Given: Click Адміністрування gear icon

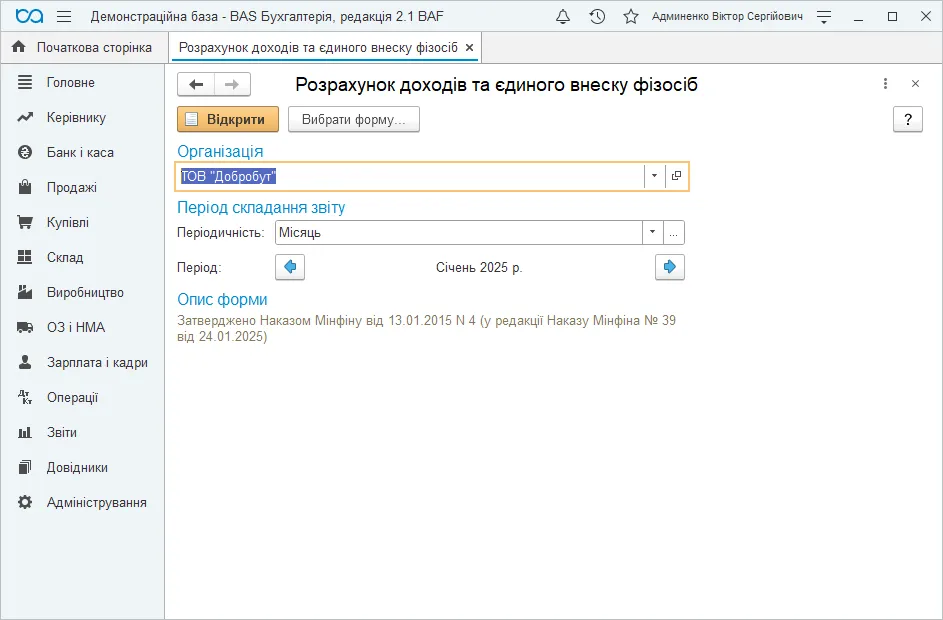Looking at the screenshot, I should pyautogui.click(x=25, y=502).
